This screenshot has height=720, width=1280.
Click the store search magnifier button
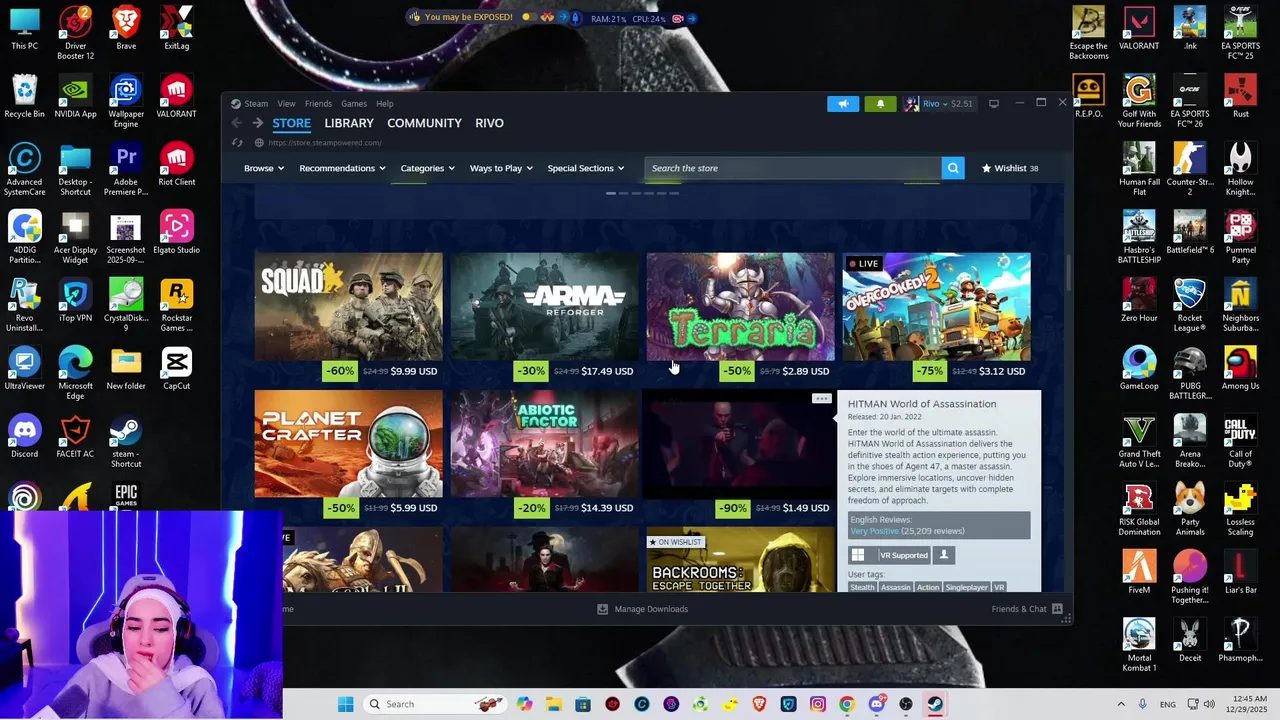click(x=953, y=168)
